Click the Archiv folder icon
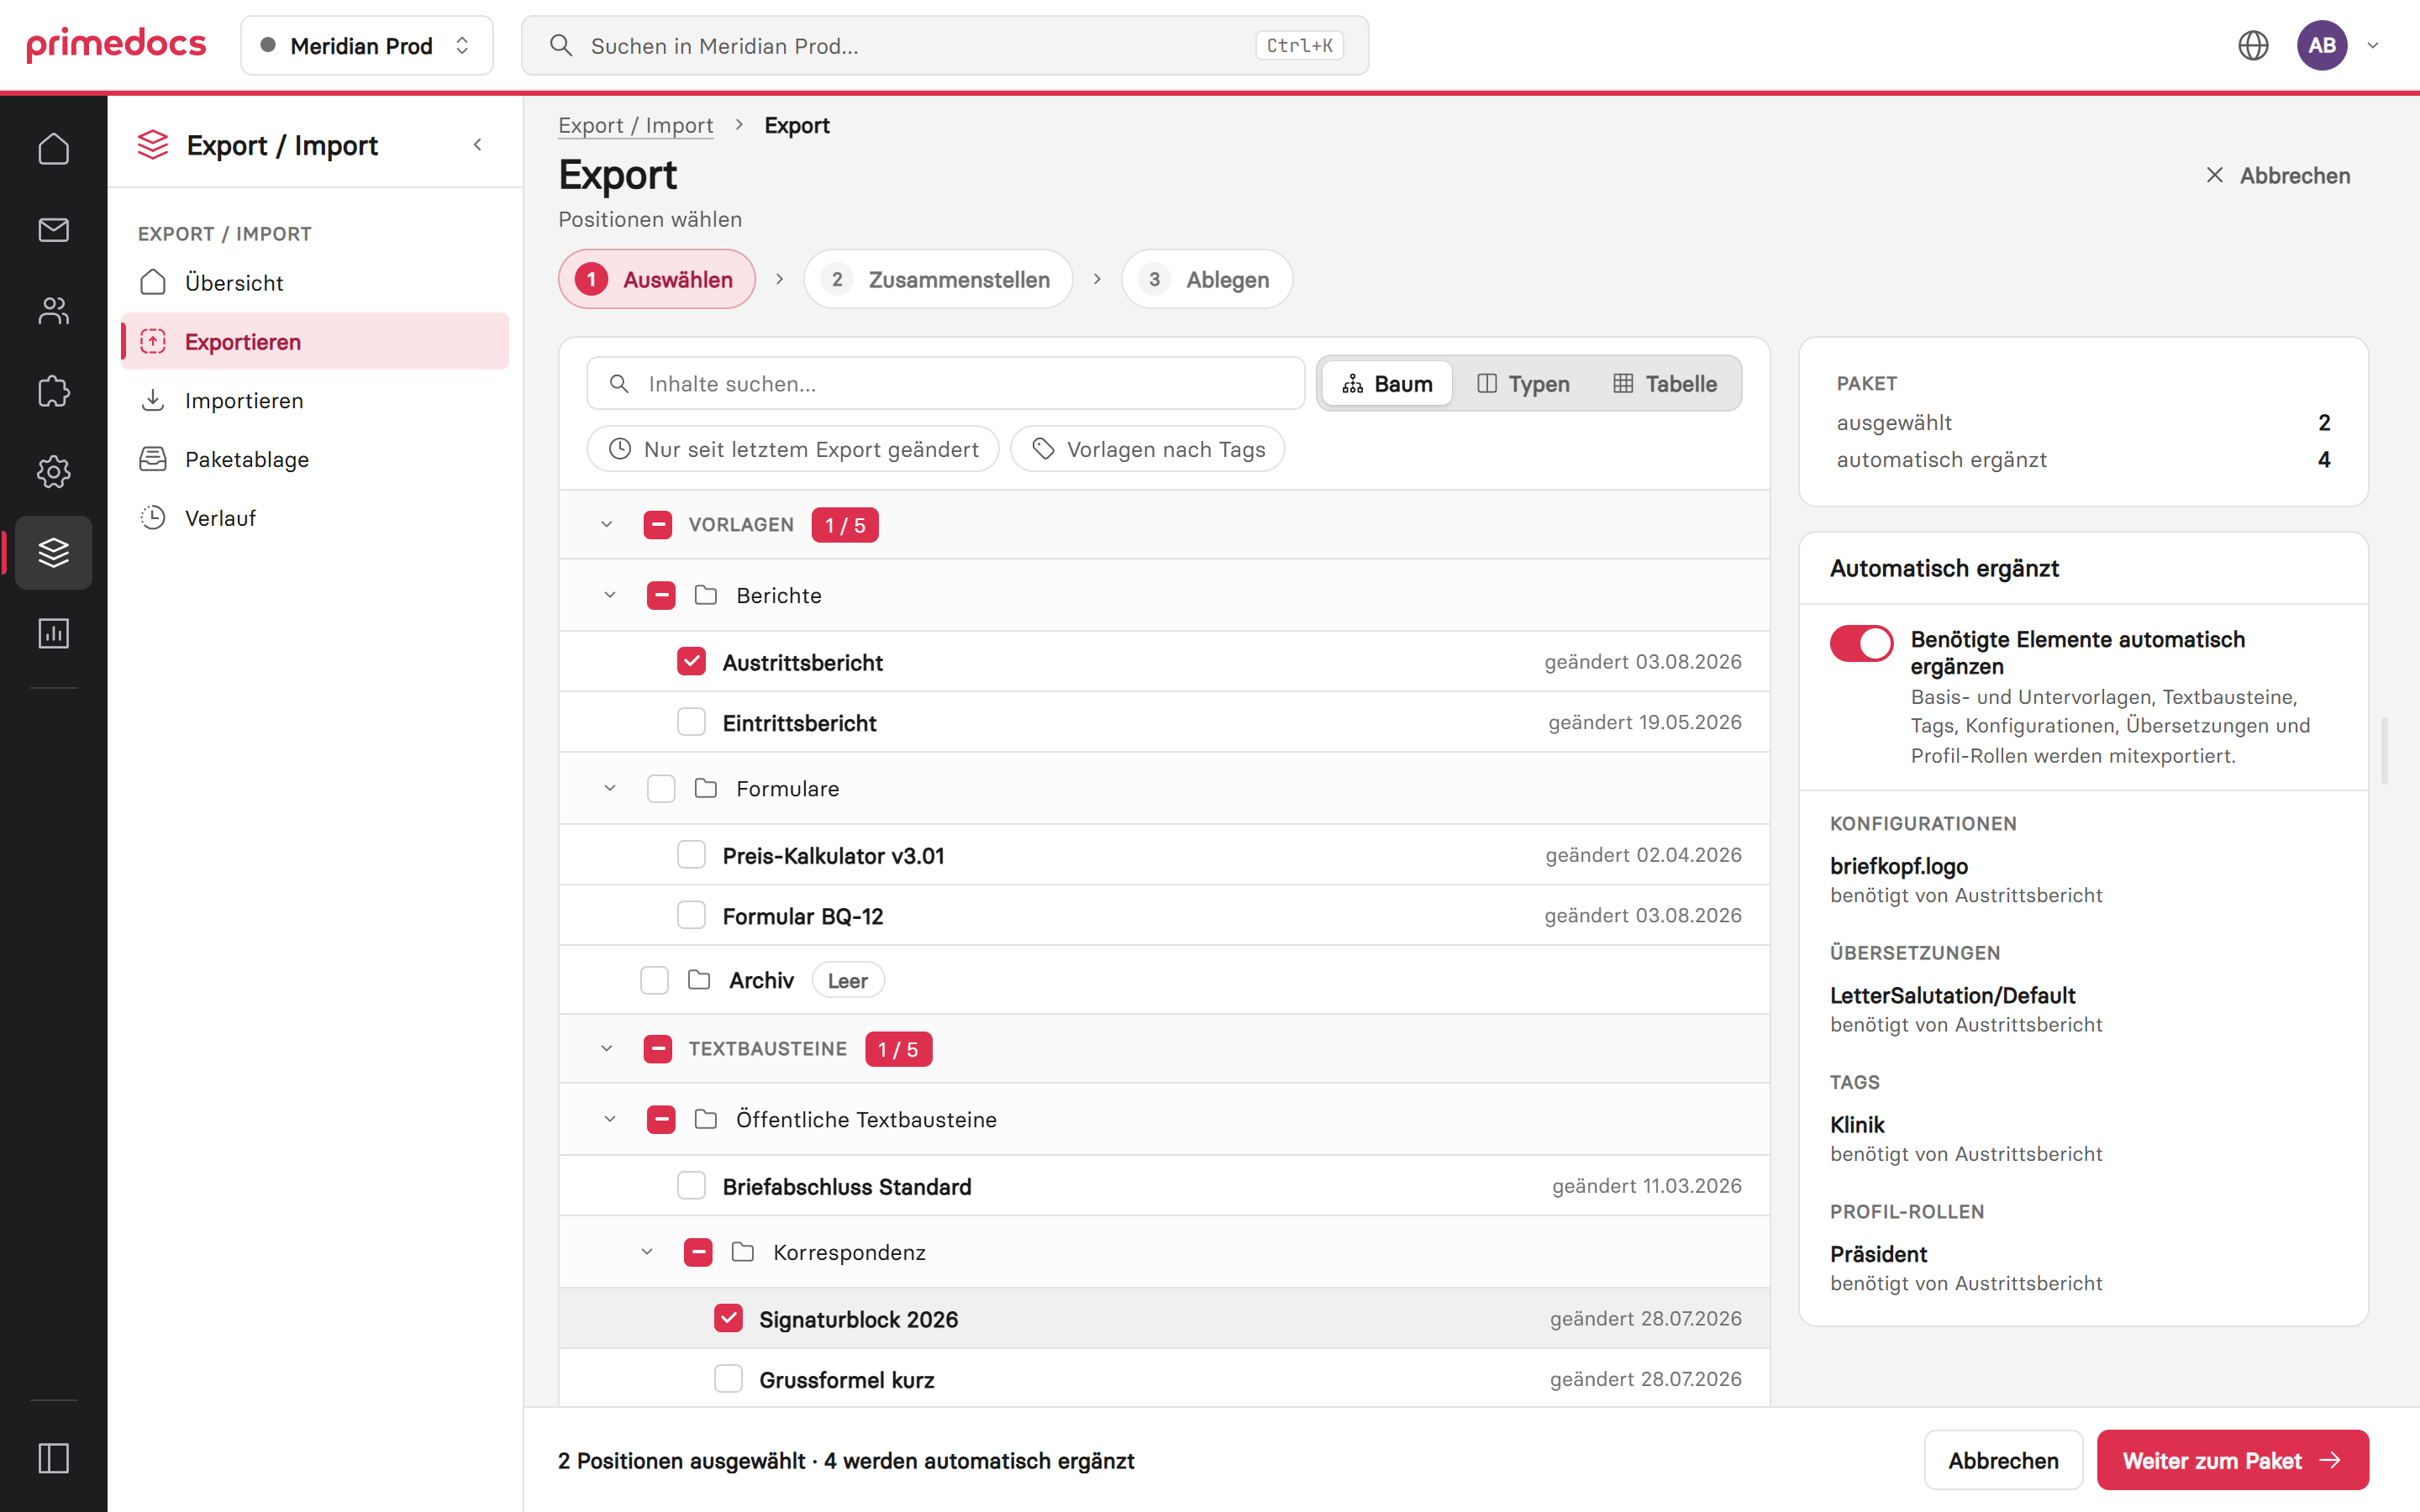Image resolution: width=2420 pixels, height=1512 pixels. point(699,980)
